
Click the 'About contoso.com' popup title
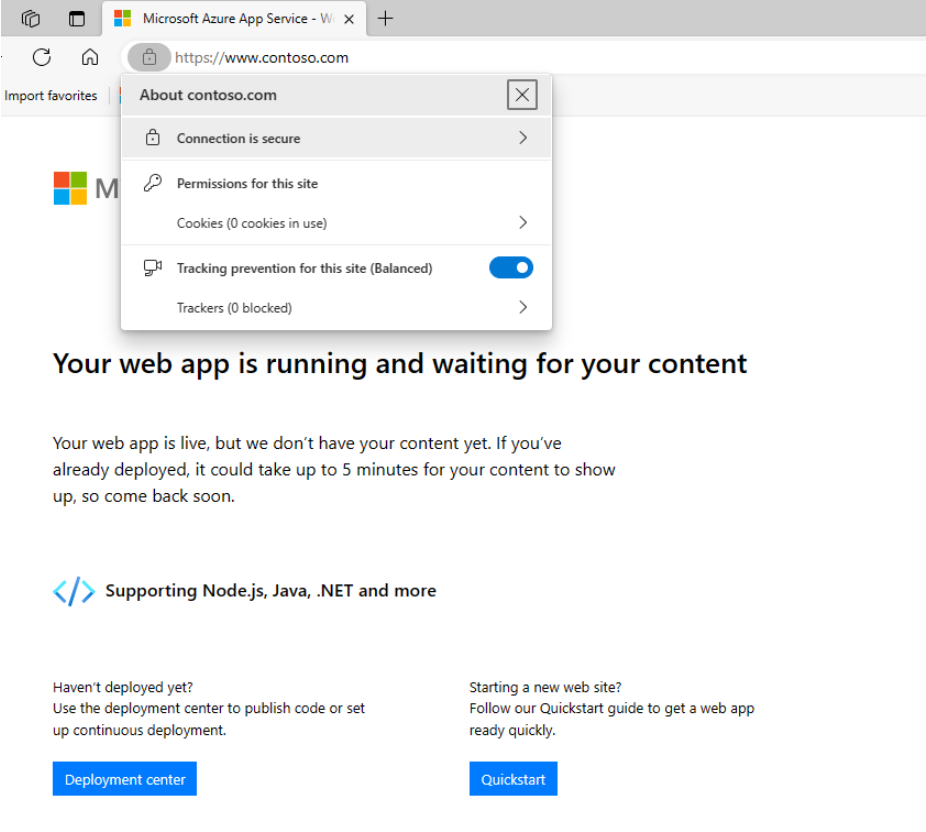click(x=208, y=95)
